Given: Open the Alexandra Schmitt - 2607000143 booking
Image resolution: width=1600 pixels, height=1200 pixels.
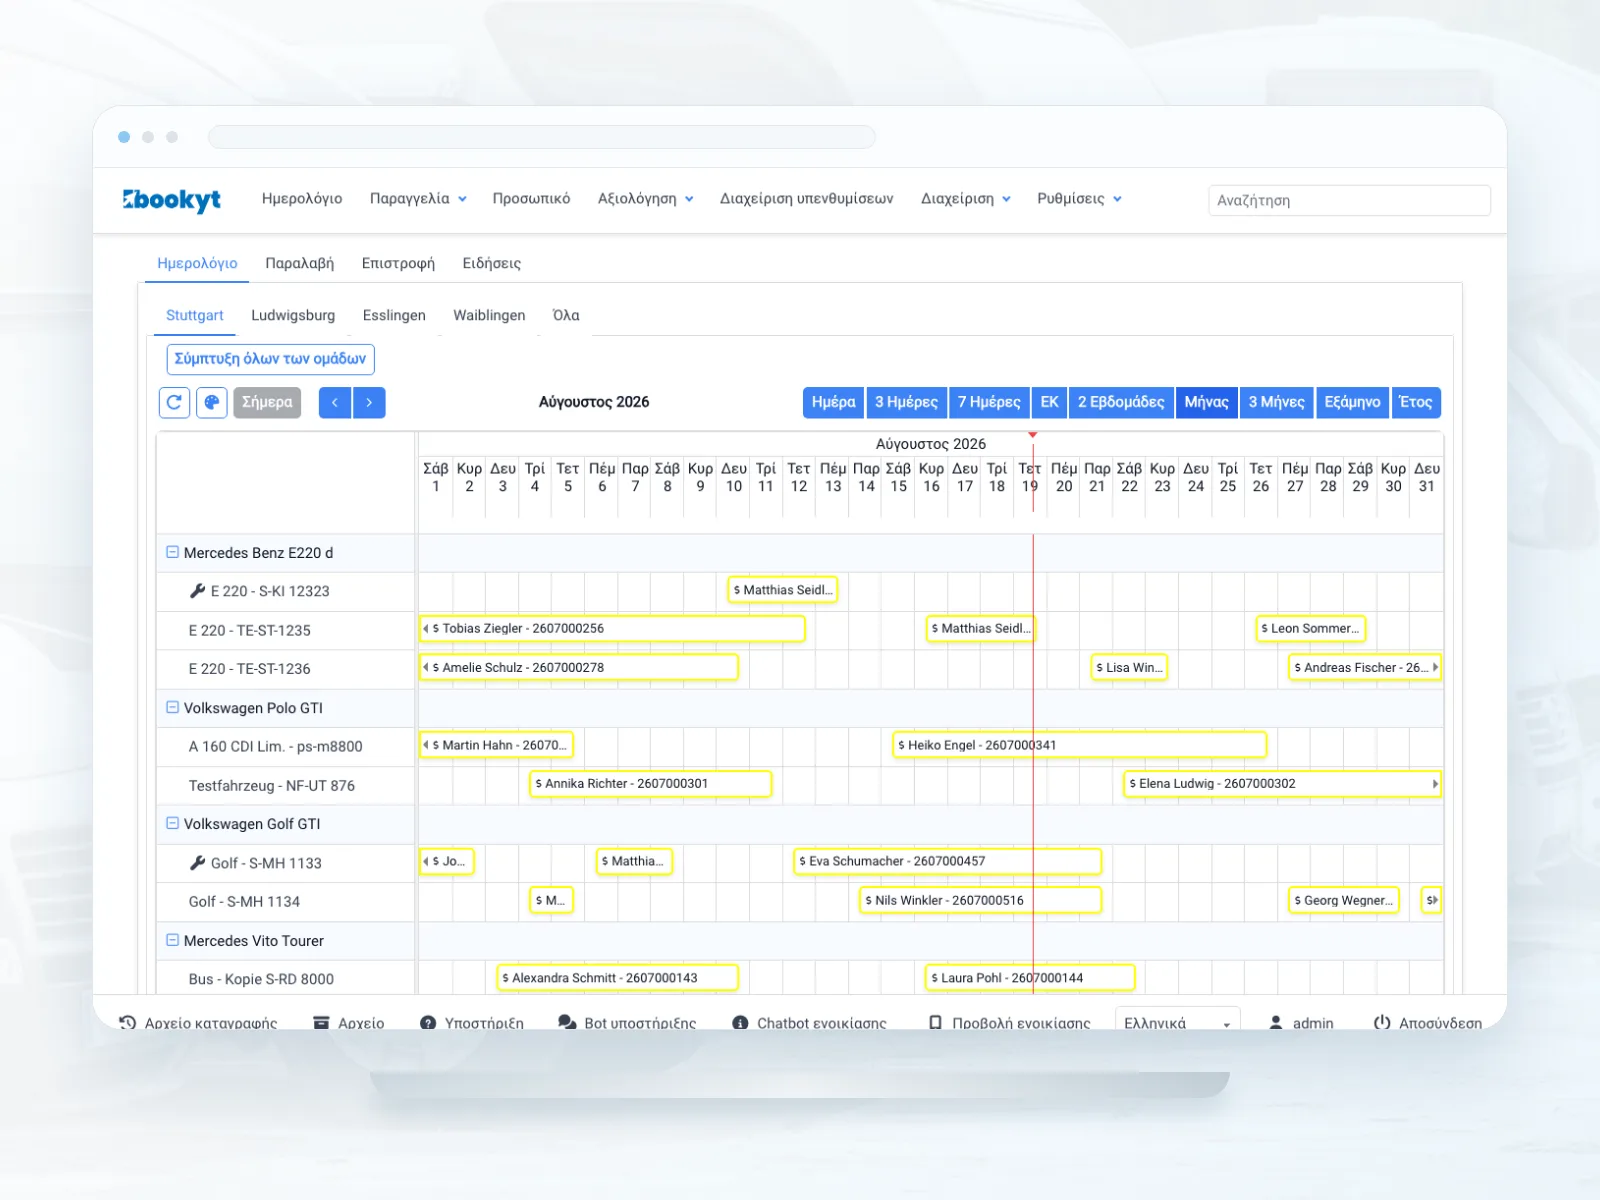Looking at the screenshot, I should pyautogui.click(x=618, y=978).
